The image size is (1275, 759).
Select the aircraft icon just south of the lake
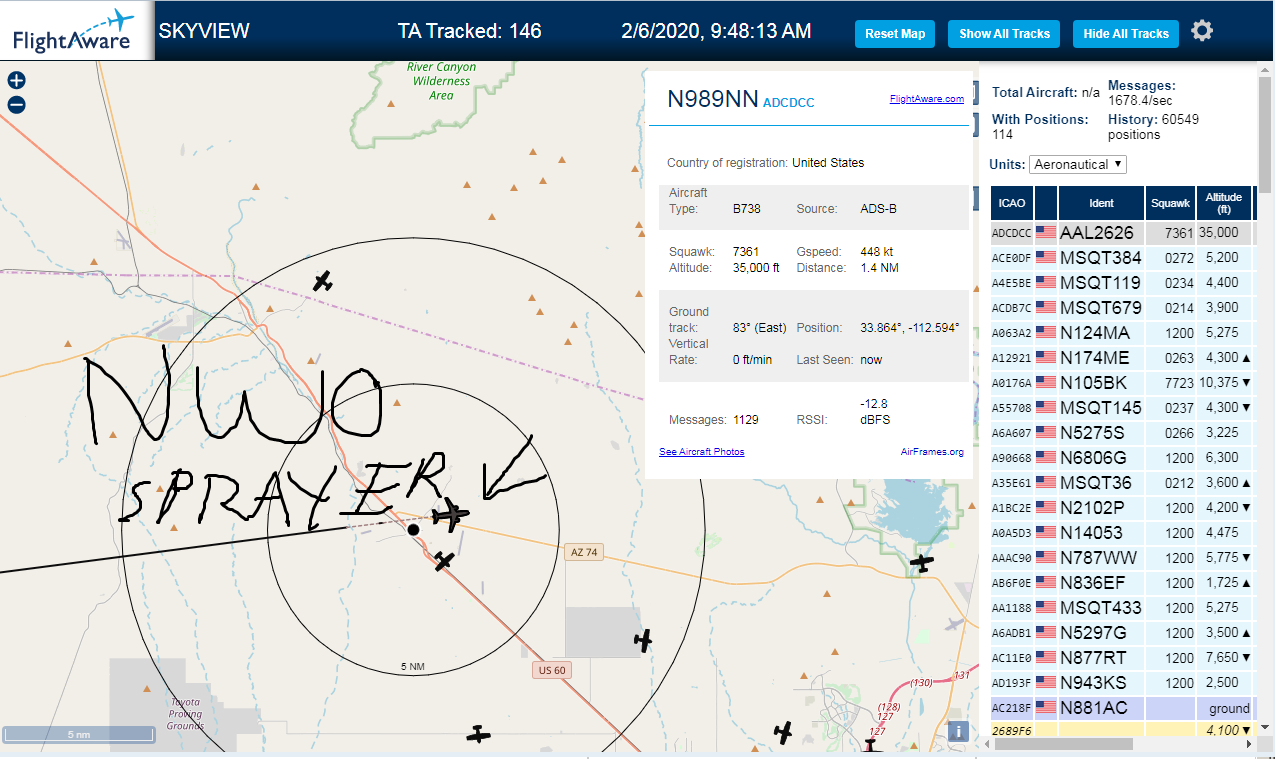(x=921, y=564)
